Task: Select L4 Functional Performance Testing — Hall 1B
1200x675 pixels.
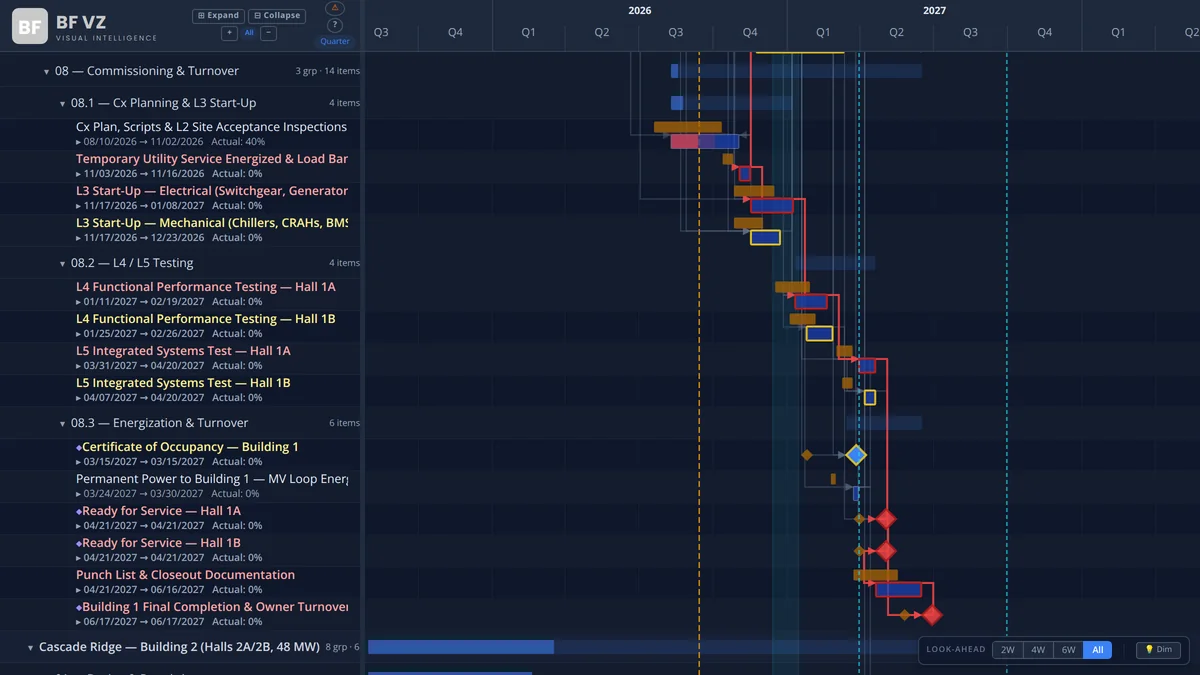Action: point(205,319)
